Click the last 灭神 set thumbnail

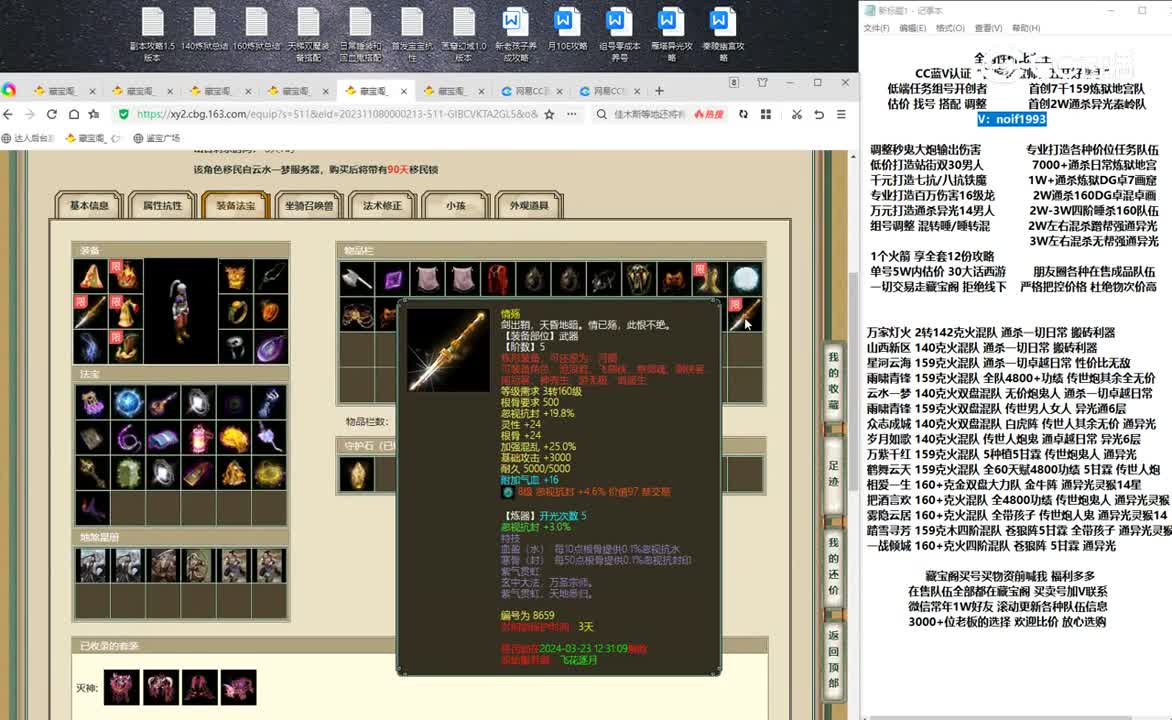coord(238,687)
